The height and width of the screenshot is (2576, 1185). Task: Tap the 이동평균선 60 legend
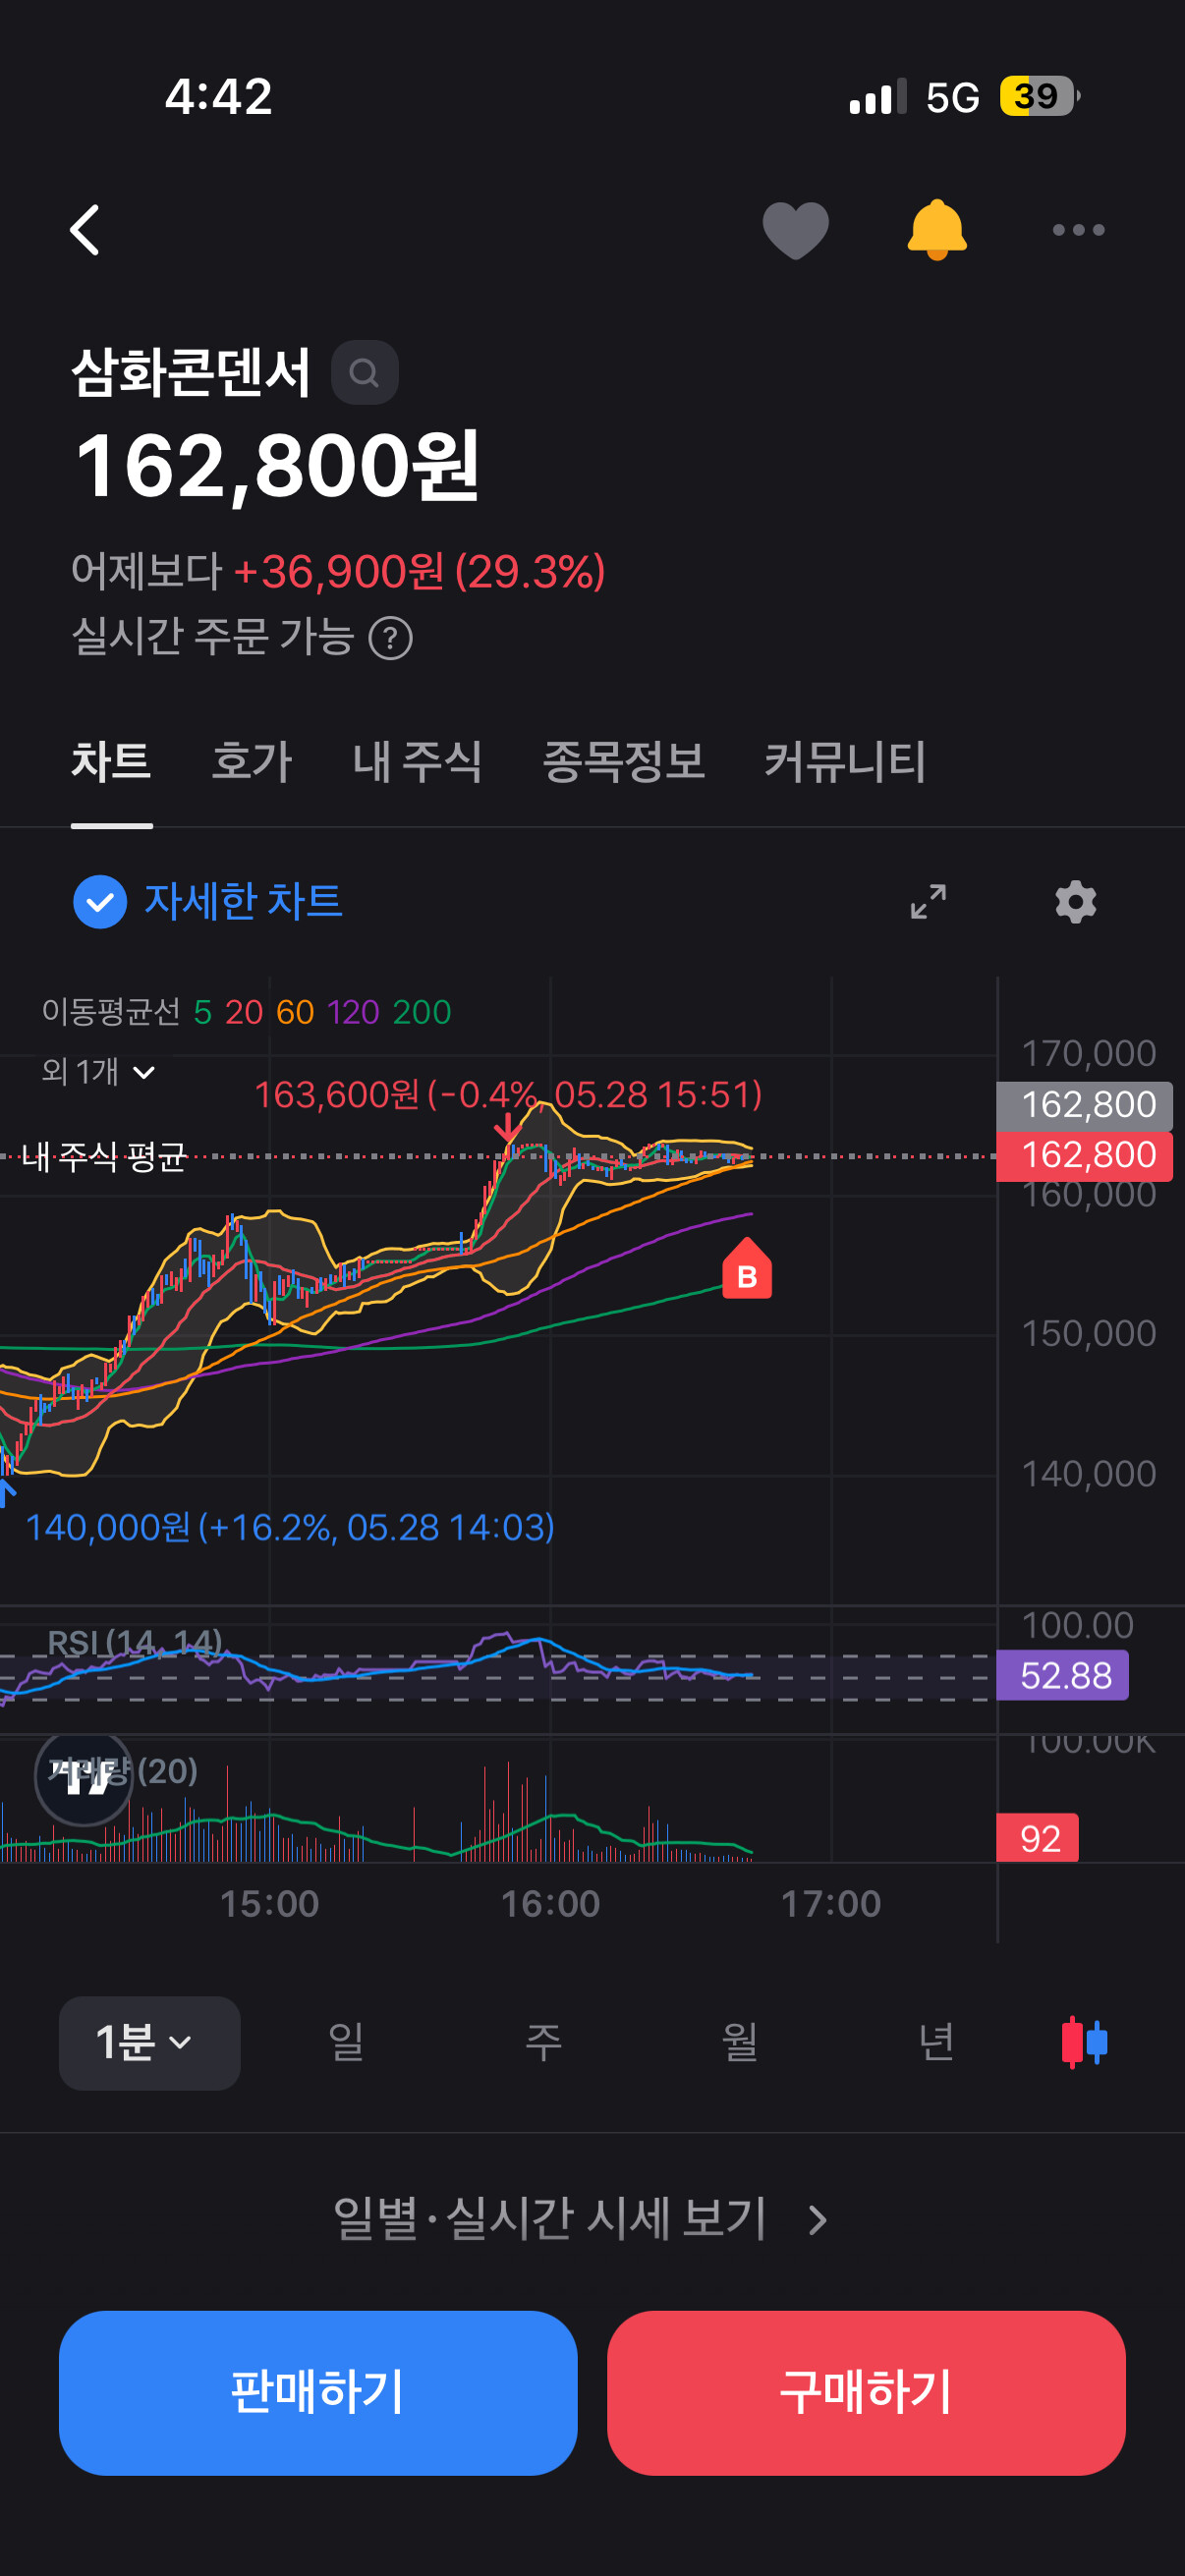295,1012
